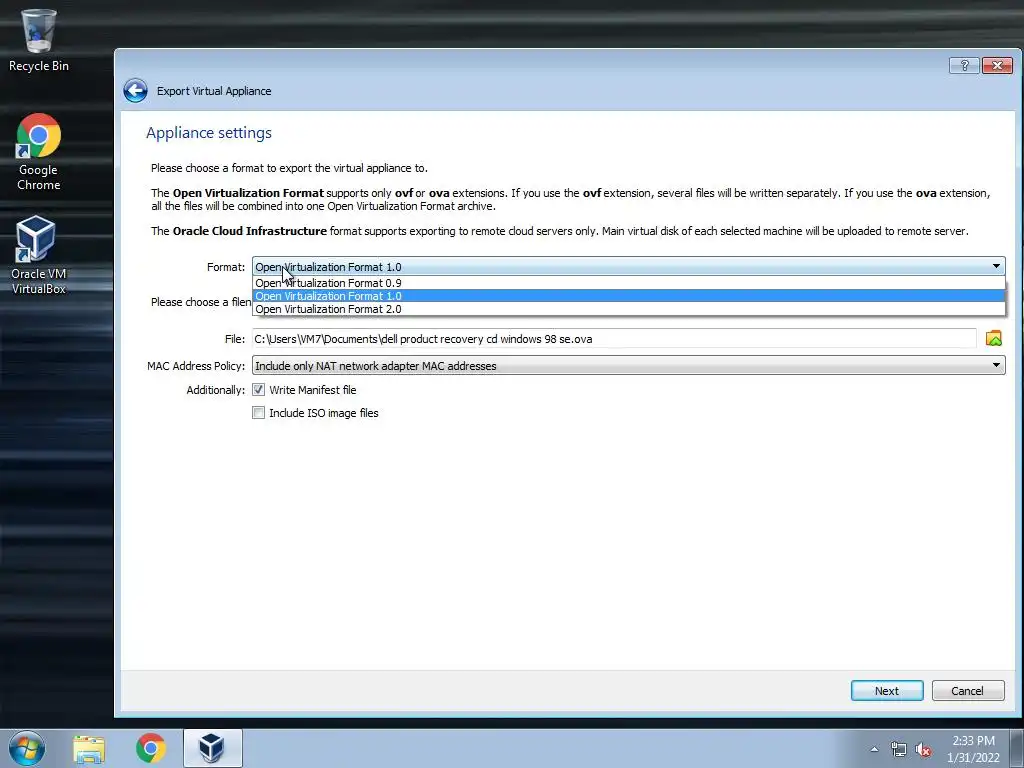Click the help question mark button
The image size is (1024, 768).
(x=964, y=65)
